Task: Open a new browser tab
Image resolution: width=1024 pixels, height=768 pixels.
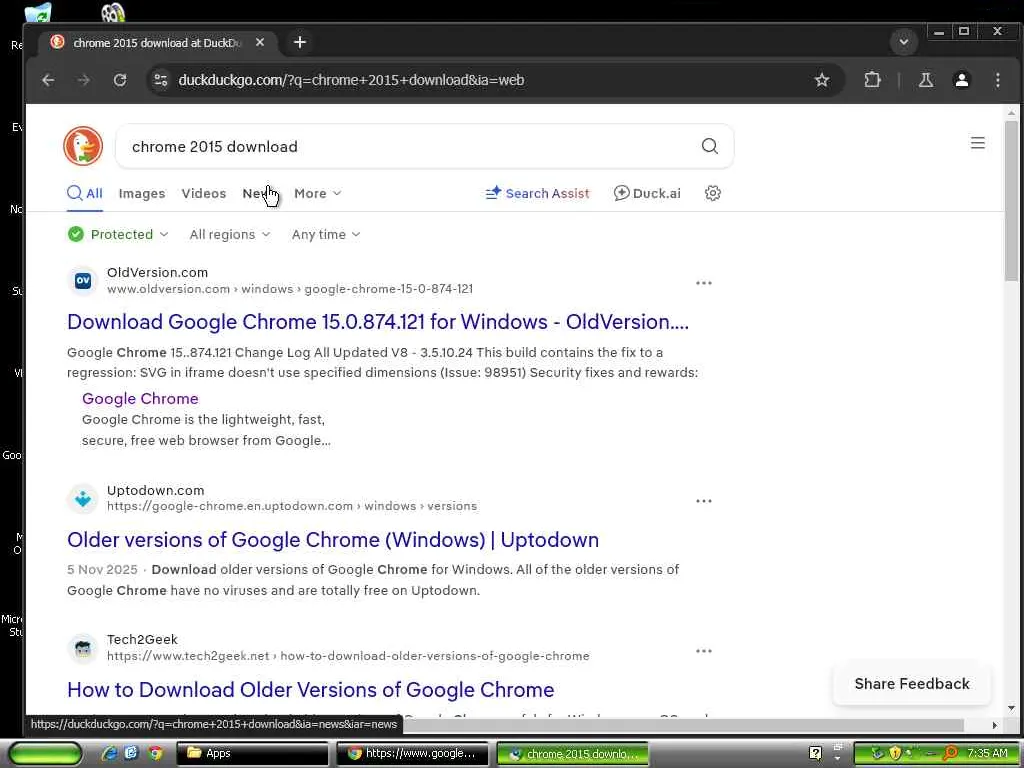Action: click(300, 42)
